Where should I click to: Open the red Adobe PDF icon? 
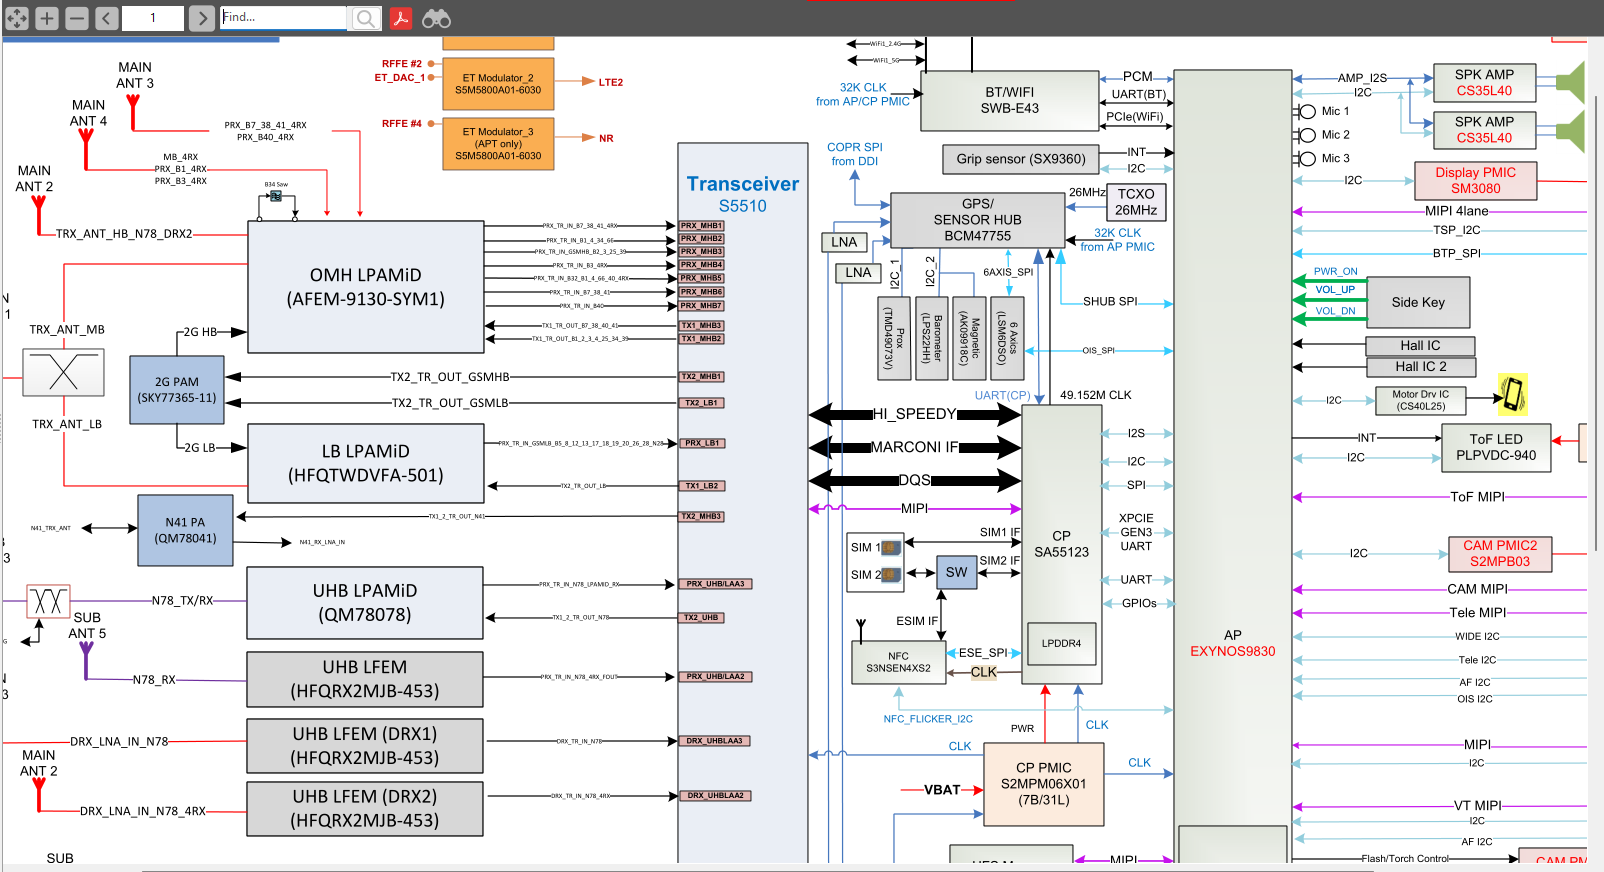400,17
